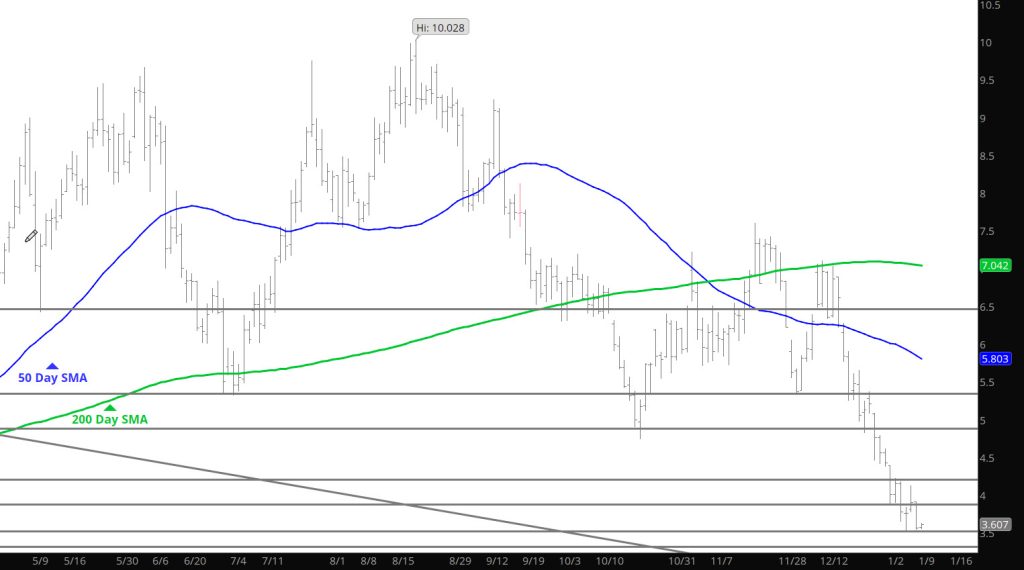Click the pencil drawing tool icon
1024x570 pixels.
click(x=31, y=236)
